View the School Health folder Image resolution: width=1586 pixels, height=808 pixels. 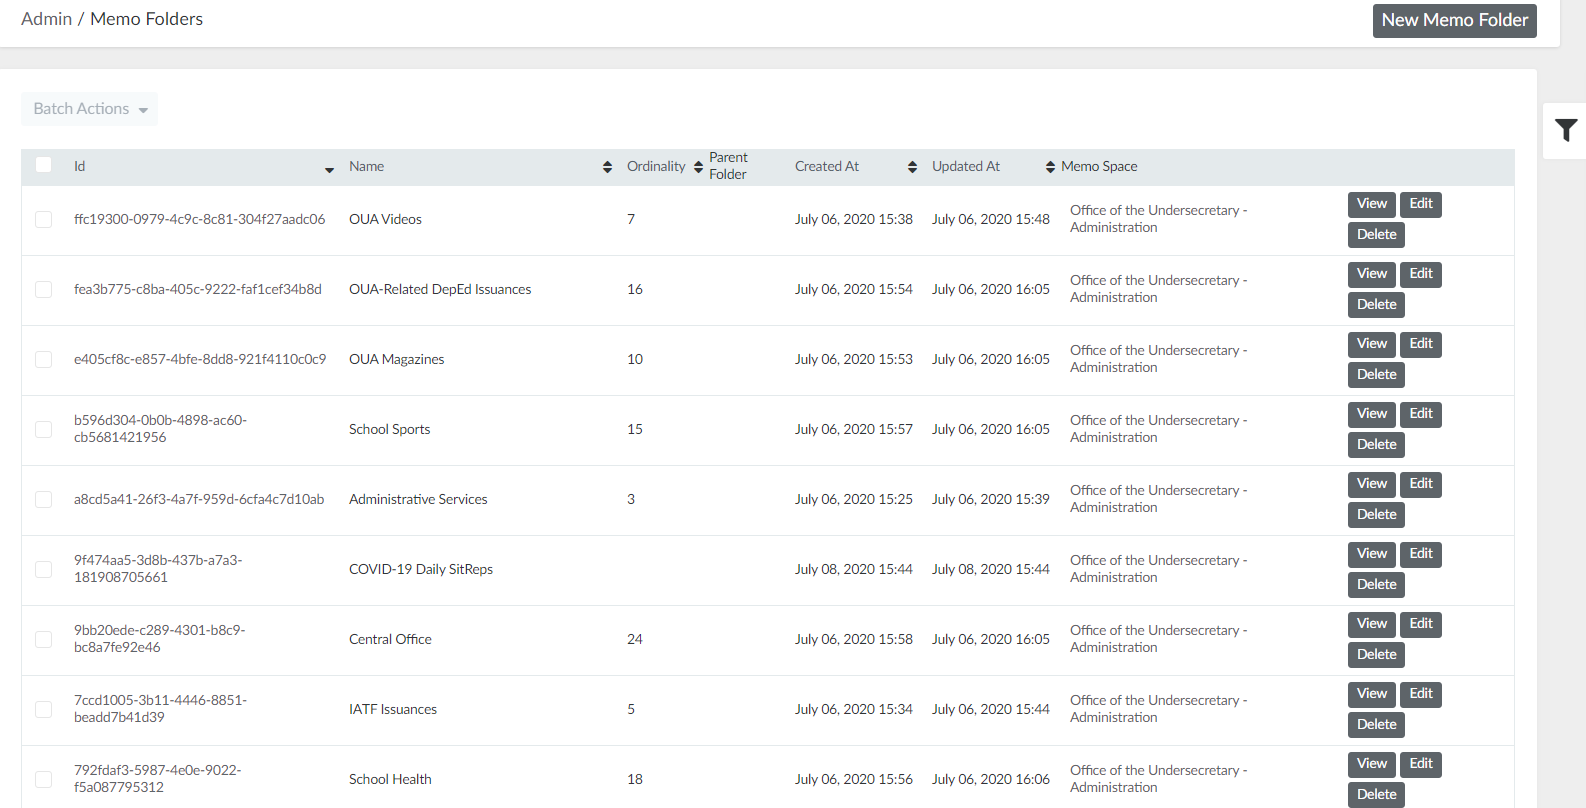(x=1371, y=764)
